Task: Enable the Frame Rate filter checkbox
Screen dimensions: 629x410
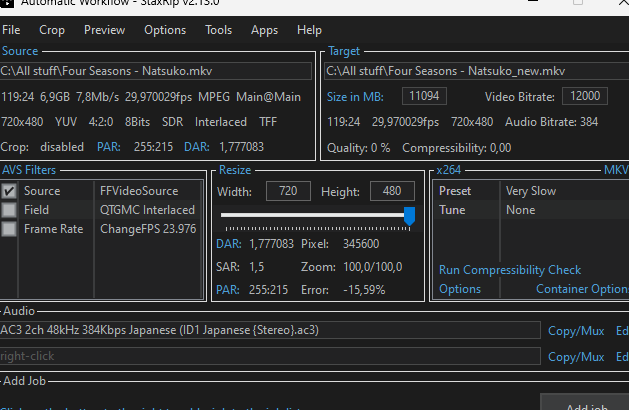Action: pyautogui.click(x=9, y=229)
